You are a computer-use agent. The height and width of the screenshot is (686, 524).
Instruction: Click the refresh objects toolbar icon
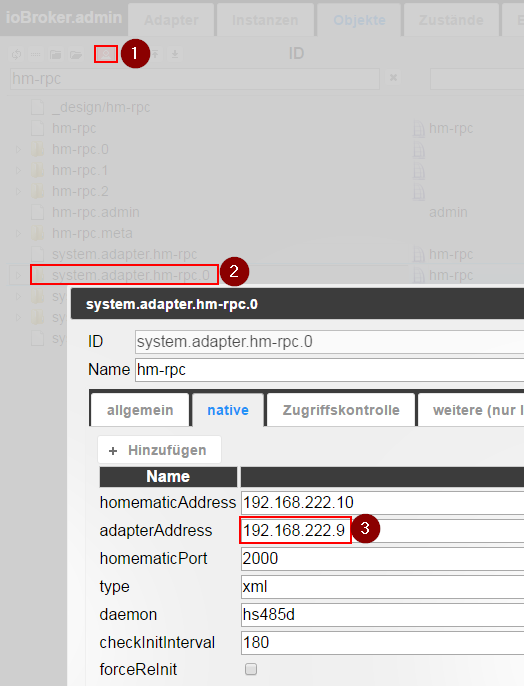[x=17, y=55]
